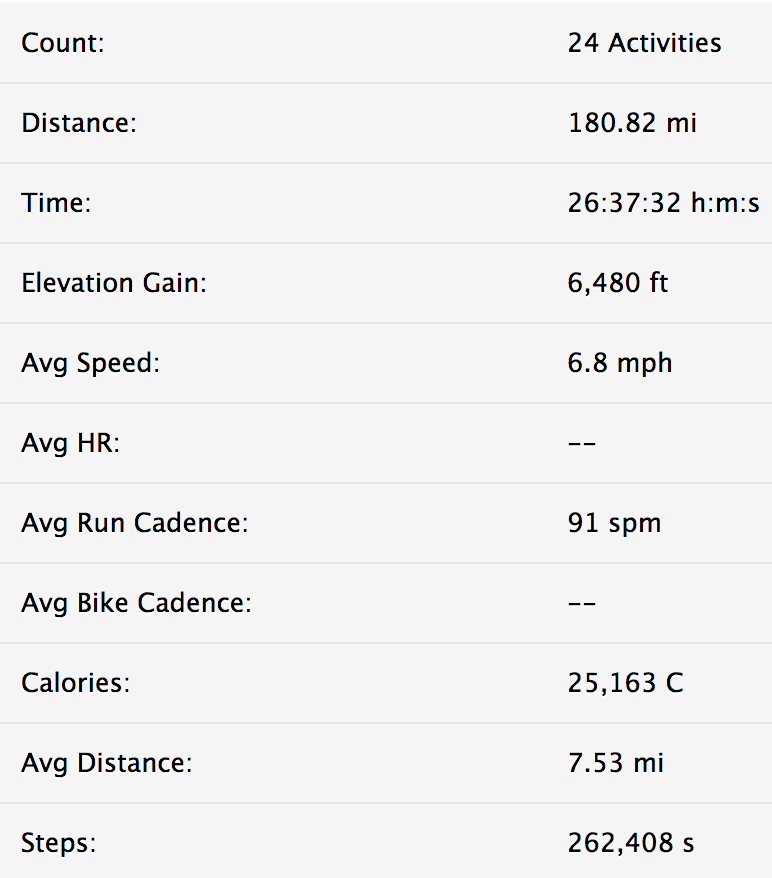Click the "Avg Run Cadence:" label
The height and width of the screenshot is (878, 772).
point(135,523)
